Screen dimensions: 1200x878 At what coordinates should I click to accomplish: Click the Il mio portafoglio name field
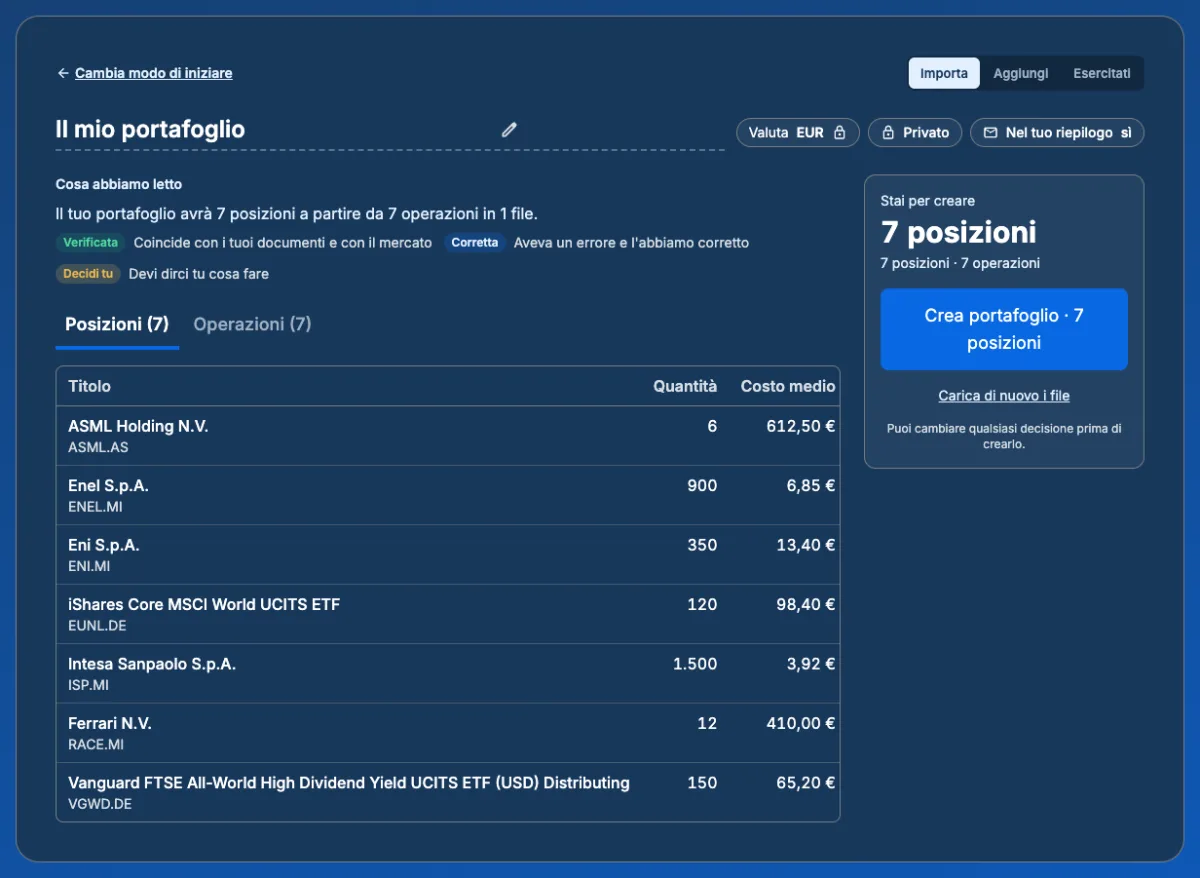point(390,129)
